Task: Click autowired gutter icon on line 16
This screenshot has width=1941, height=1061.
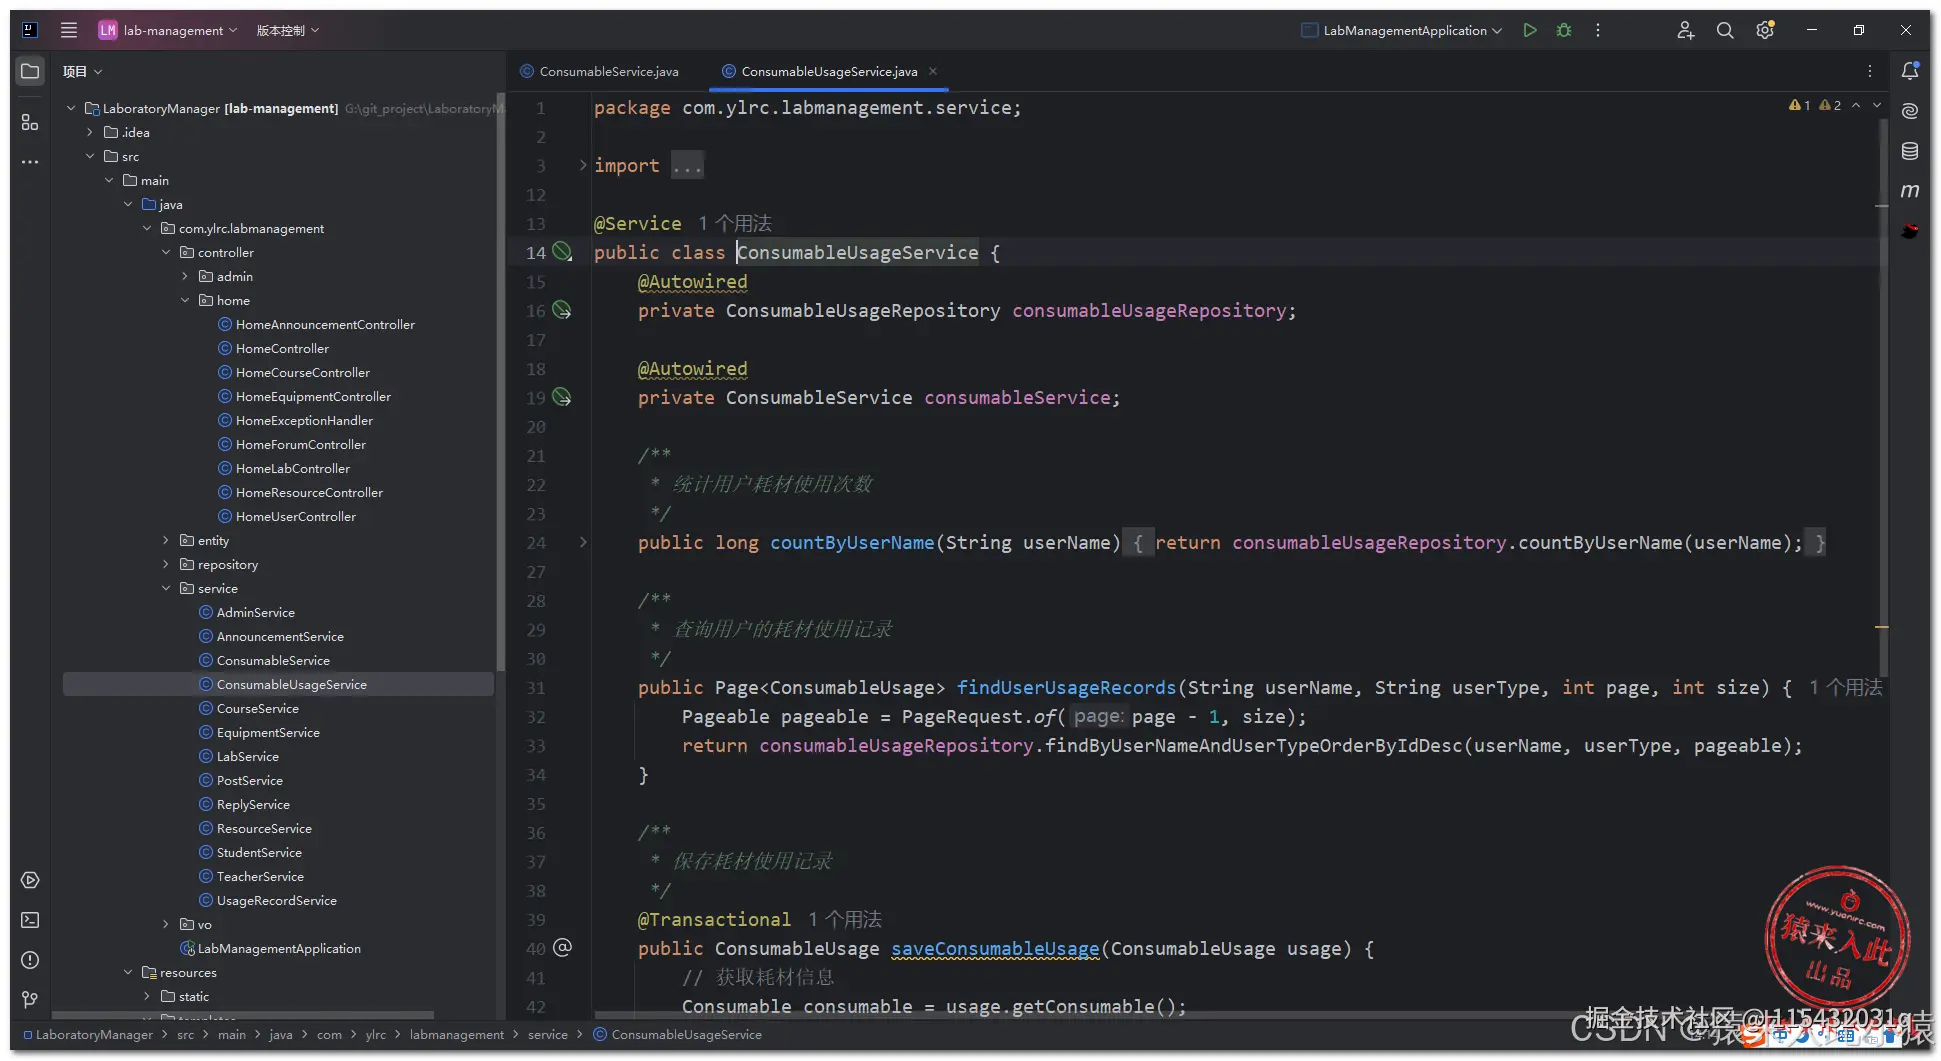Action: pyautogui.click(x=563, y=311)
